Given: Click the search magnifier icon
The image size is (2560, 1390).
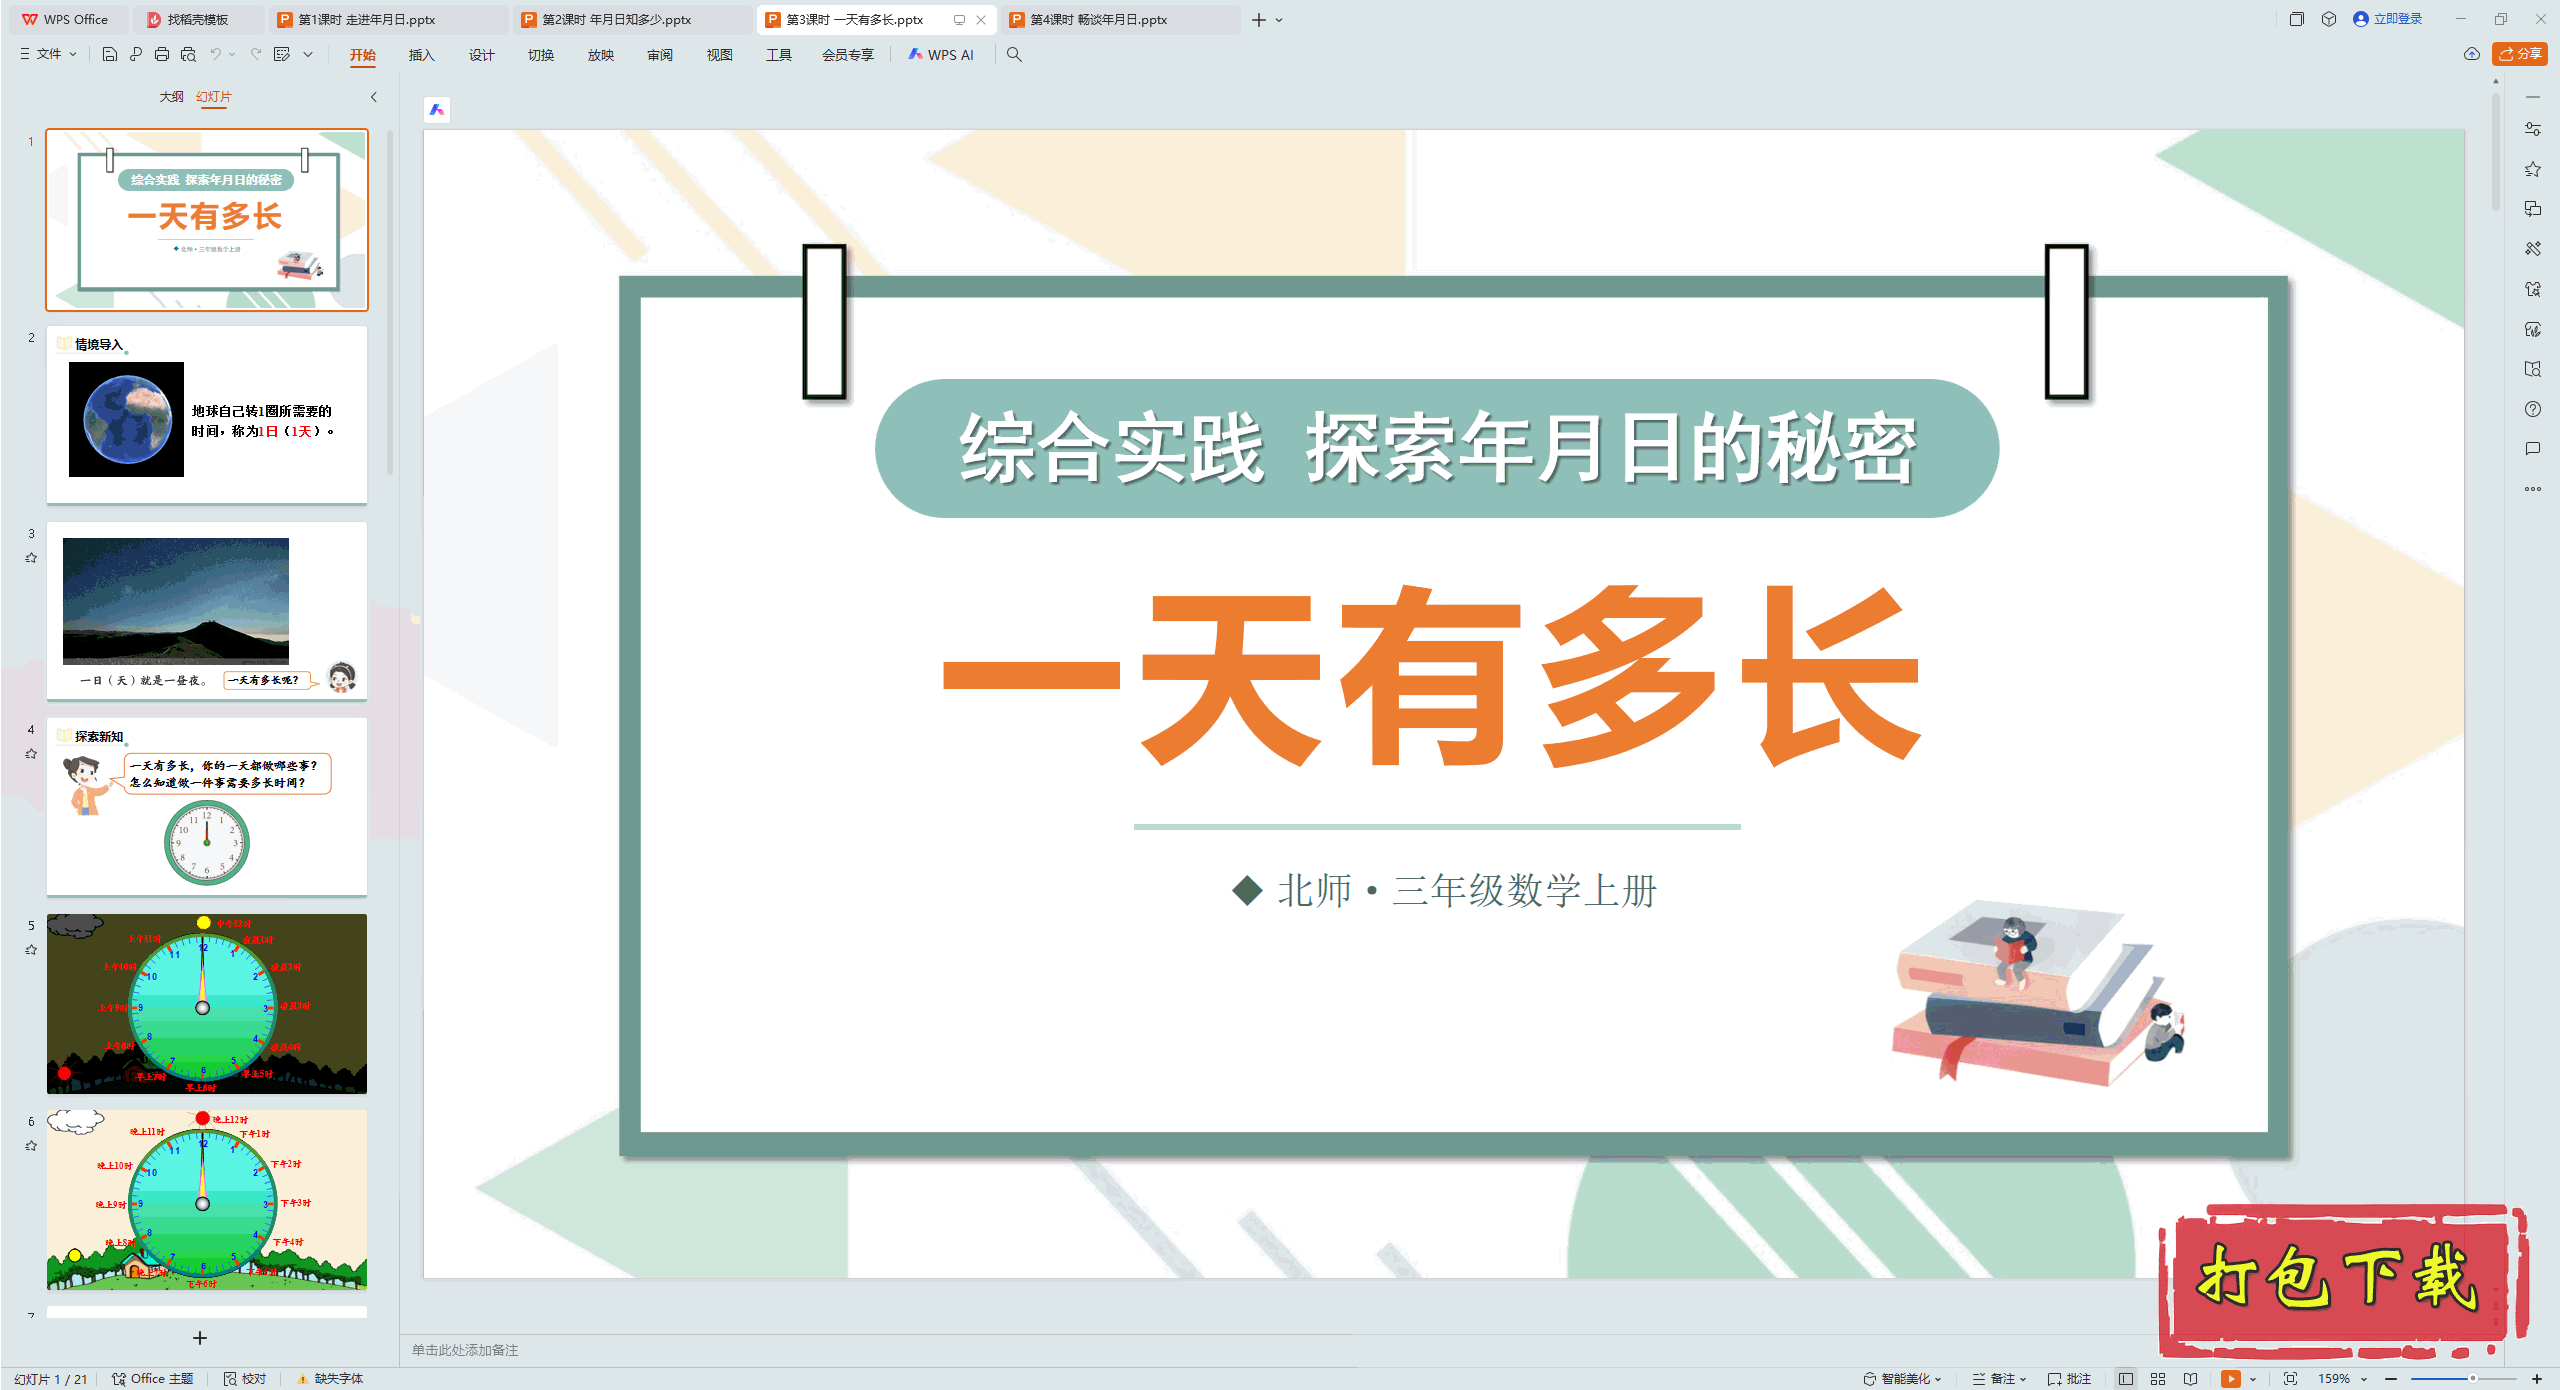Looking at the screenshot, I should pyautogui.click(x=1014, y=54).
